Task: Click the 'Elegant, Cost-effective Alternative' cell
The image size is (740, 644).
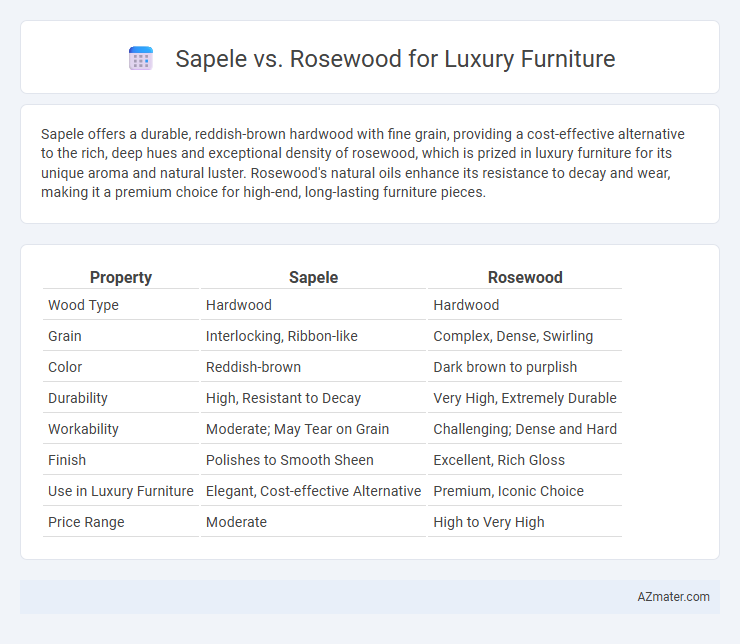Action: click(313, 491)
